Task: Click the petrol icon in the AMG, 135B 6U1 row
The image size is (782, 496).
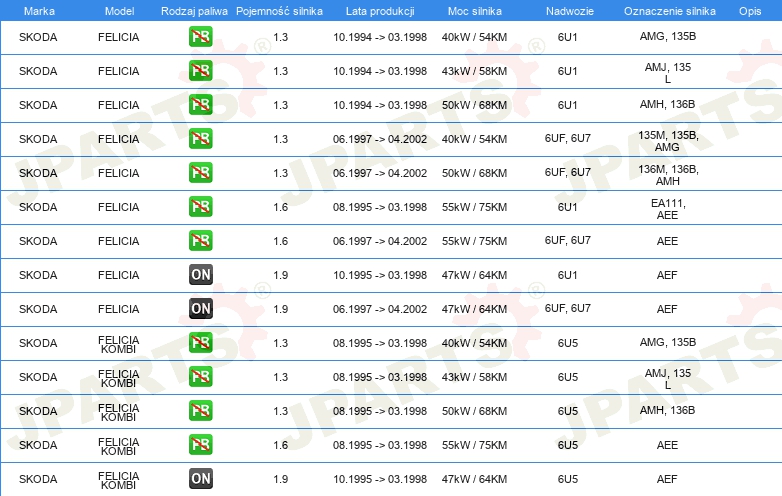Action: pyautogui.click(x=200, y=37)
